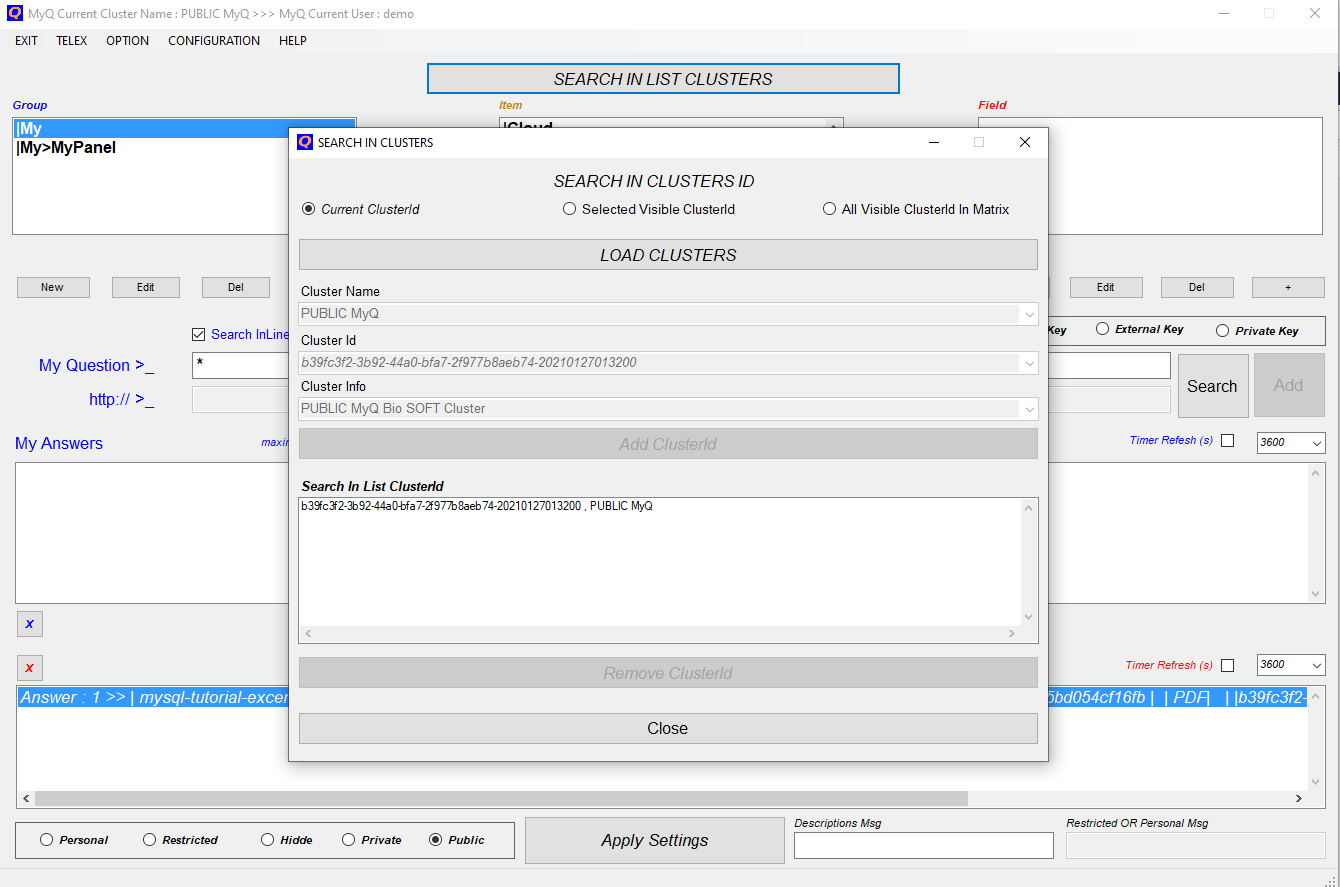This screenshot has height=887, width=1340.
Task: Click the Restricted OR Personal Msg field
Action: point(1196,846)
